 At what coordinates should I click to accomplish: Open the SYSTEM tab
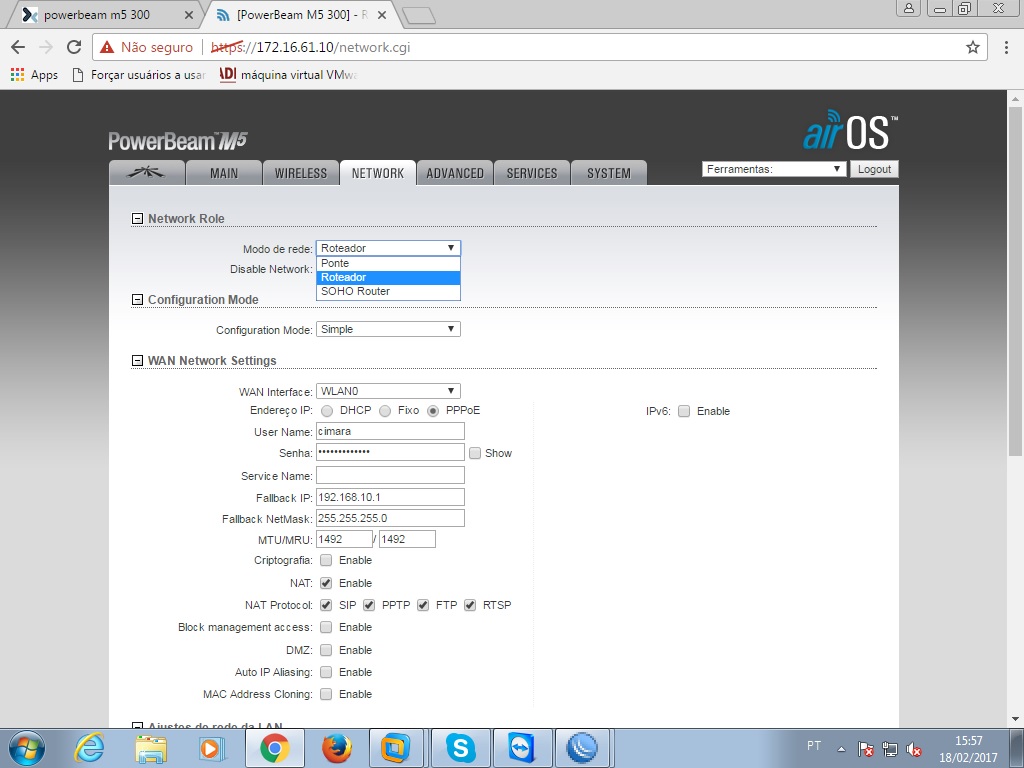[x=609, y=173]
